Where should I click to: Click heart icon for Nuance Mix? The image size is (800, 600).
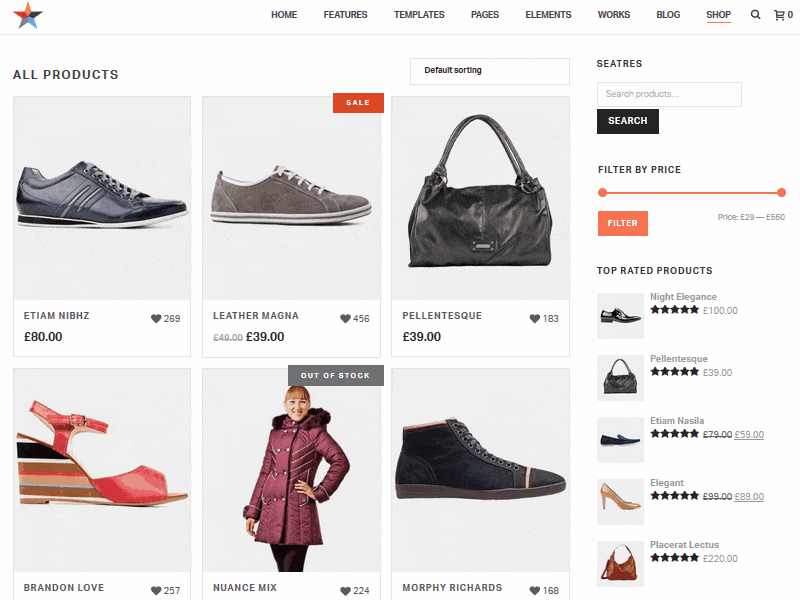345,591
